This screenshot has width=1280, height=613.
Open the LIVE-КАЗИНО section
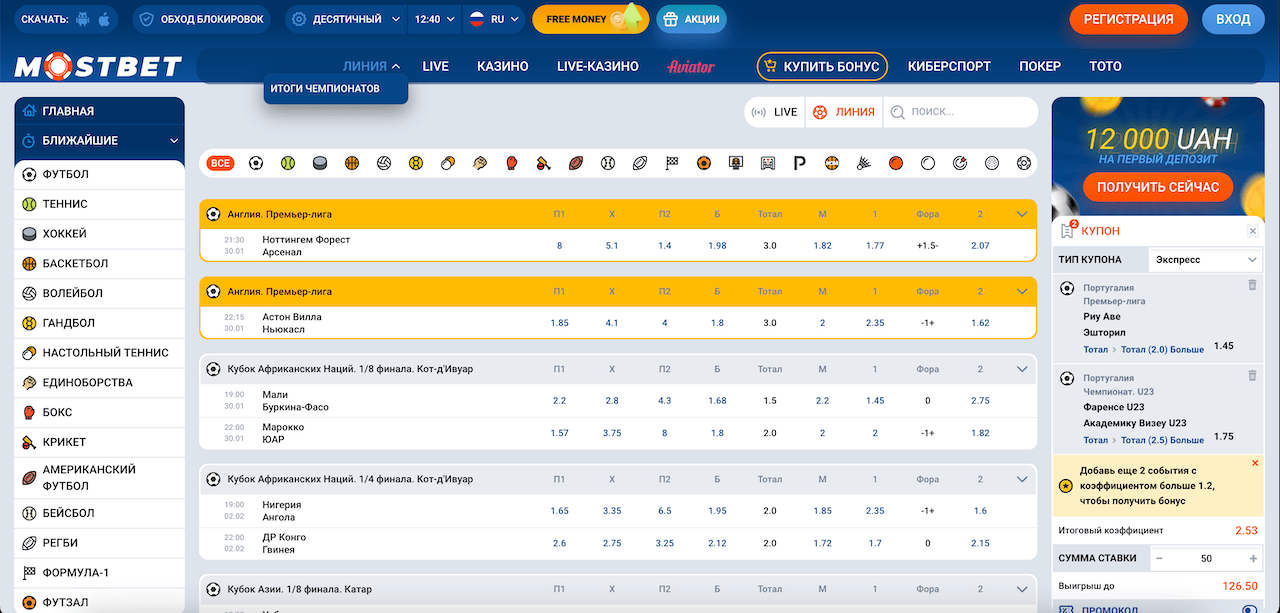[x=598, y=66]
